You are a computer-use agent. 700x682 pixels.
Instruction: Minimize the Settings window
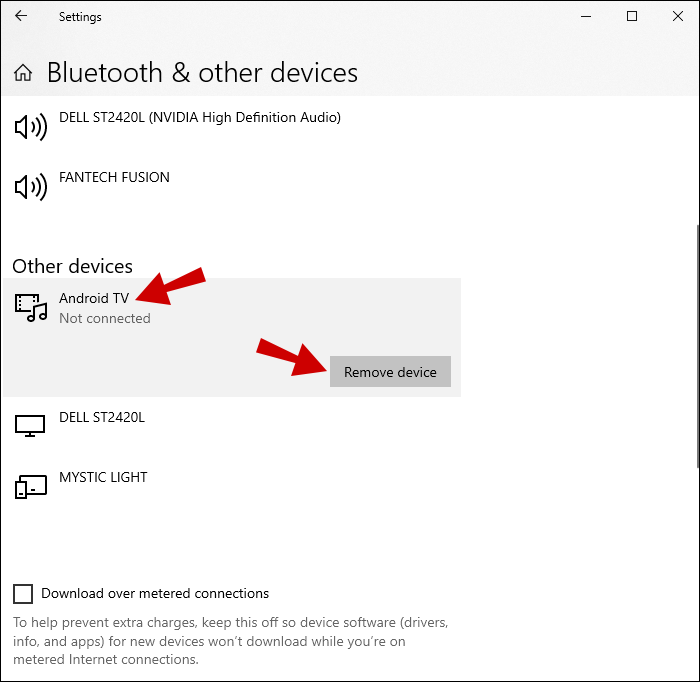(x=585, y=16)
